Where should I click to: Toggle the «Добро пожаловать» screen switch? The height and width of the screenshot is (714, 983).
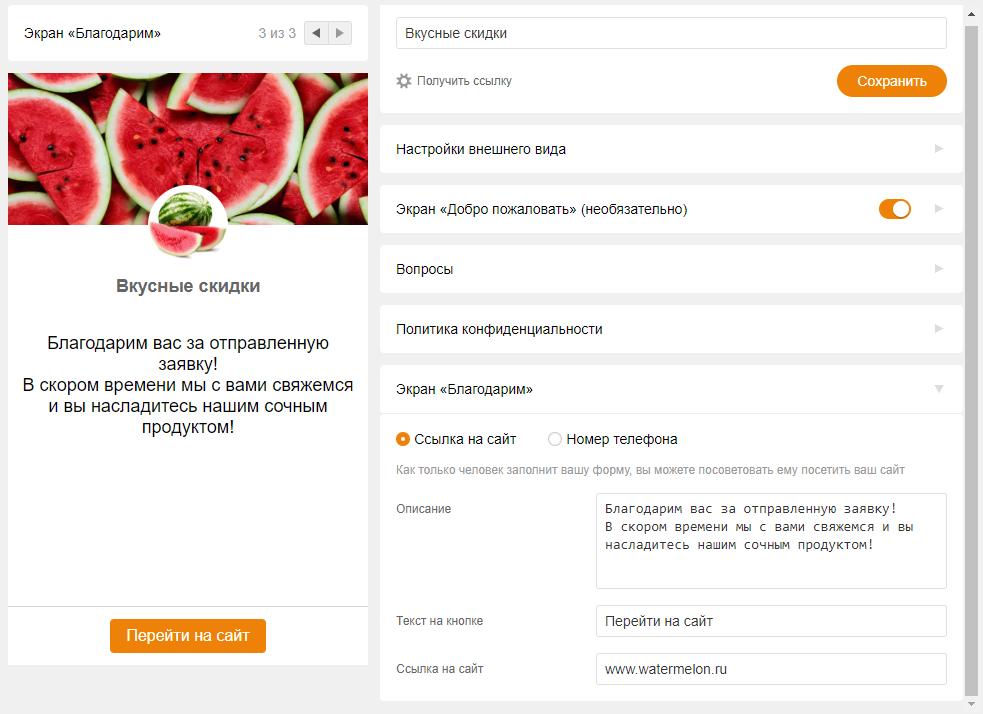894,209
